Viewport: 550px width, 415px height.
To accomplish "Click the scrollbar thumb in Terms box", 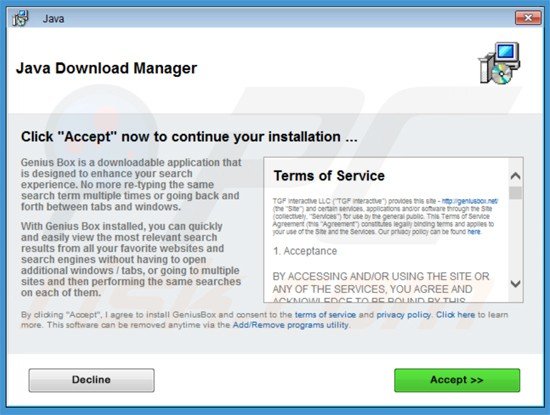I will tap(515, 193).
